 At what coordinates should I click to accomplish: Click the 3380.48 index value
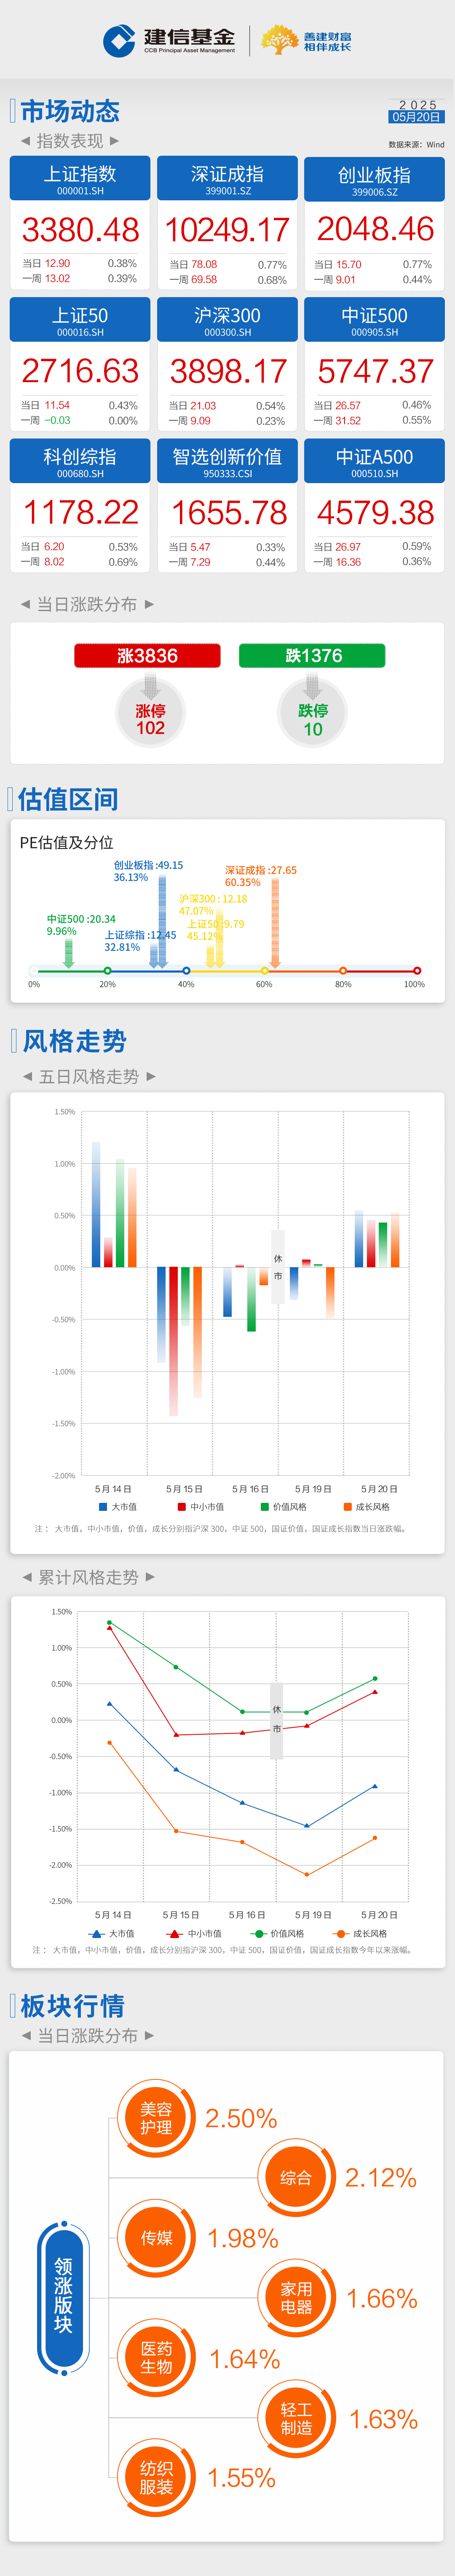click(x=81, y=230)
